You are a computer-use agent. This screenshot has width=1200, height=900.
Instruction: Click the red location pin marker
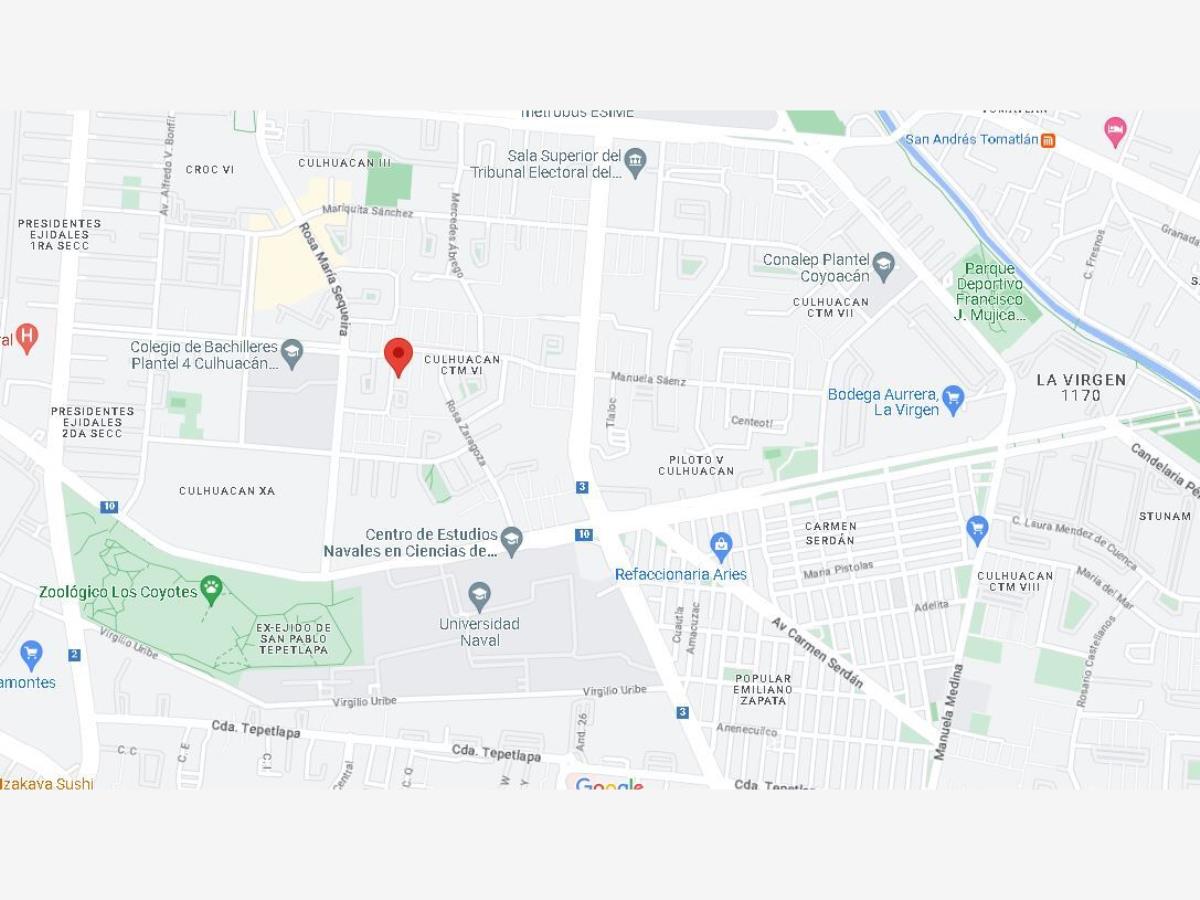[x=399, y=357]
